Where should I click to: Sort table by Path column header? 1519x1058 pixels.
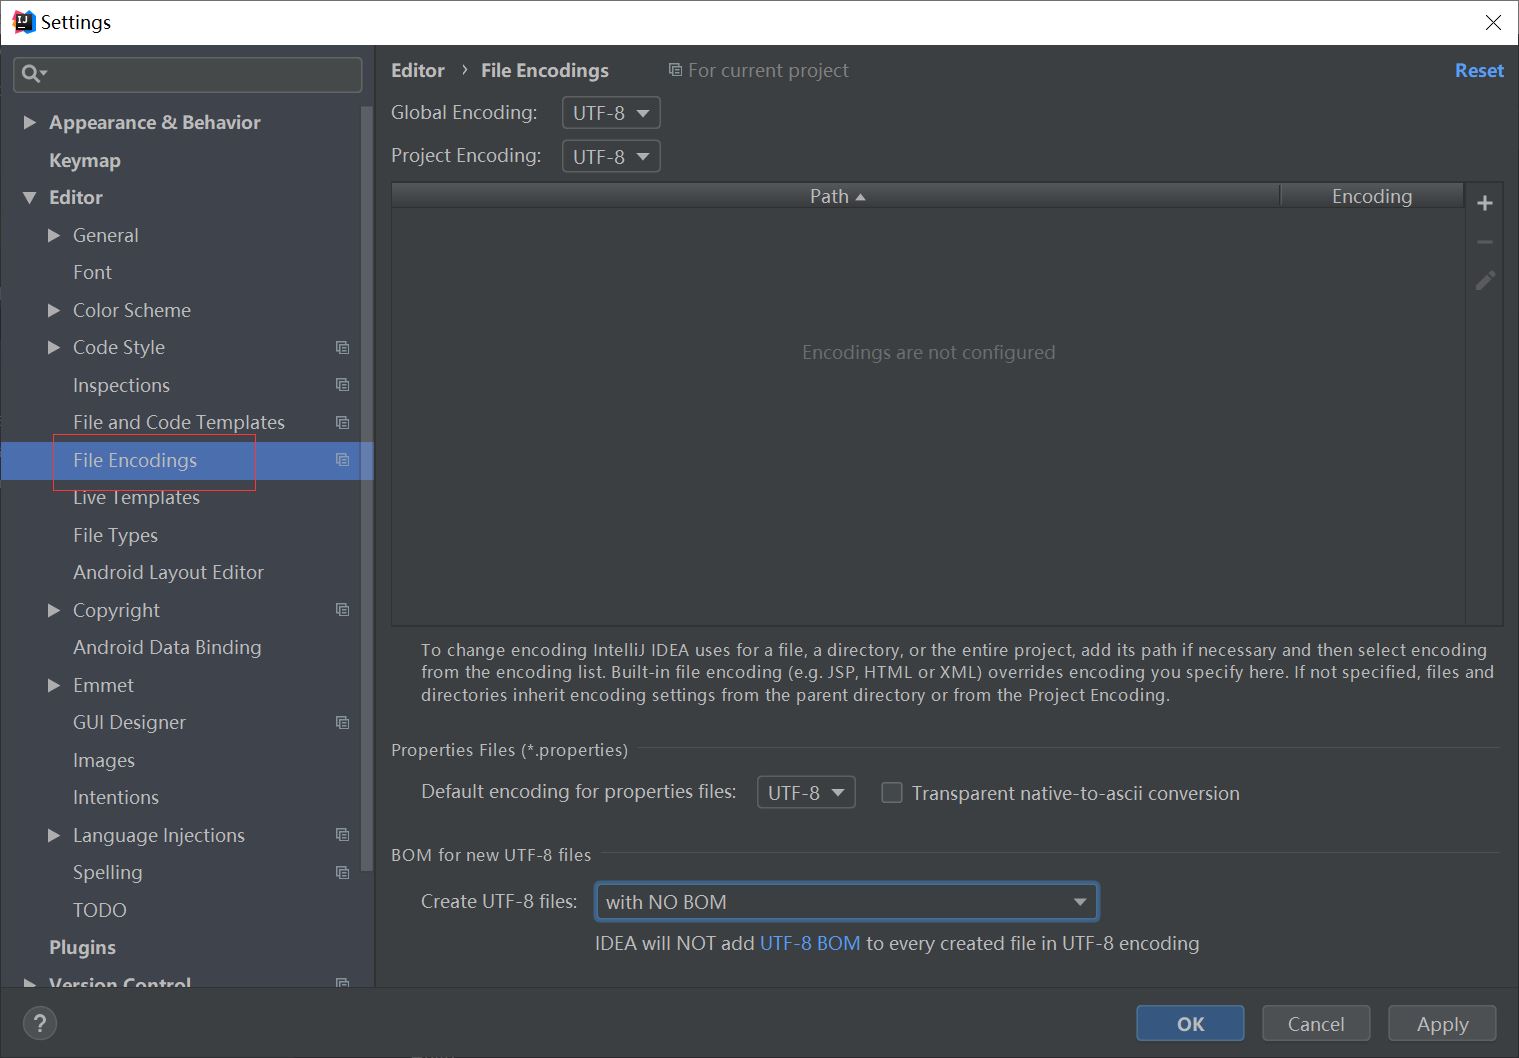pyautogui.click(x=836, y=196)
